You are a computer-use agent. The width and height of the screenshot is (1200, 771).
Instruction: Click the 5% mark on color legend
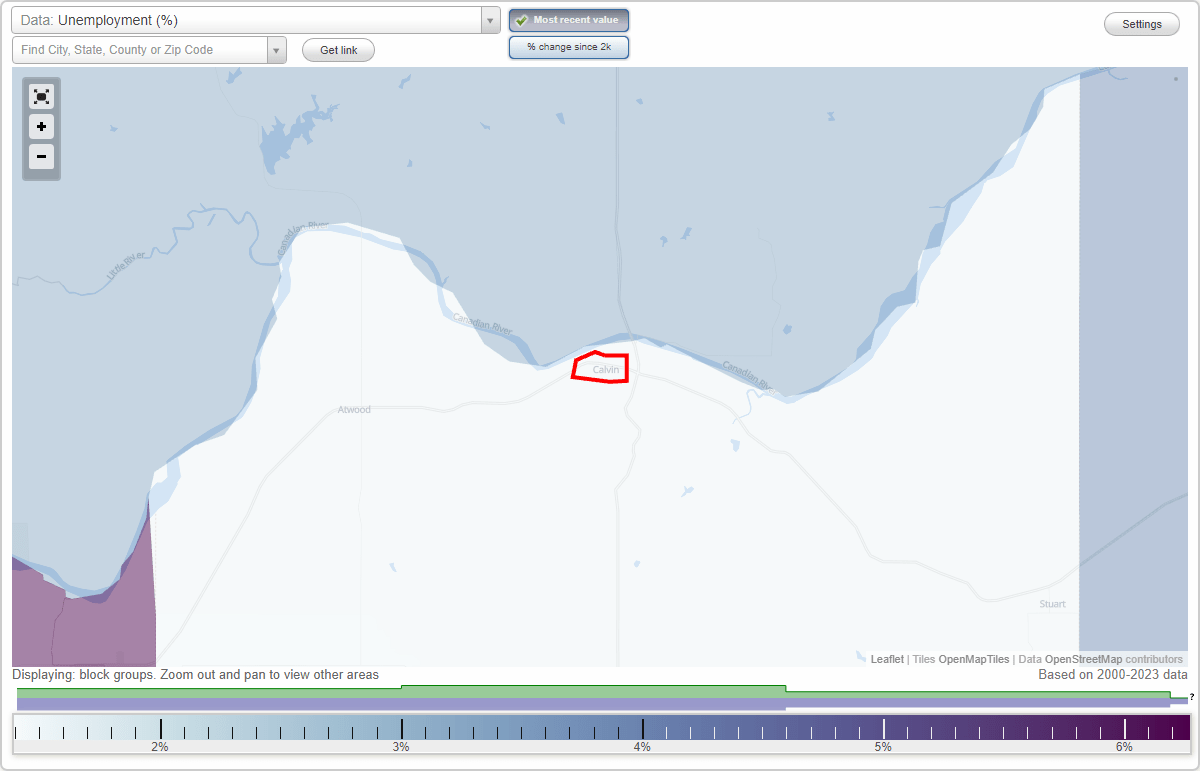click(883, 746)
